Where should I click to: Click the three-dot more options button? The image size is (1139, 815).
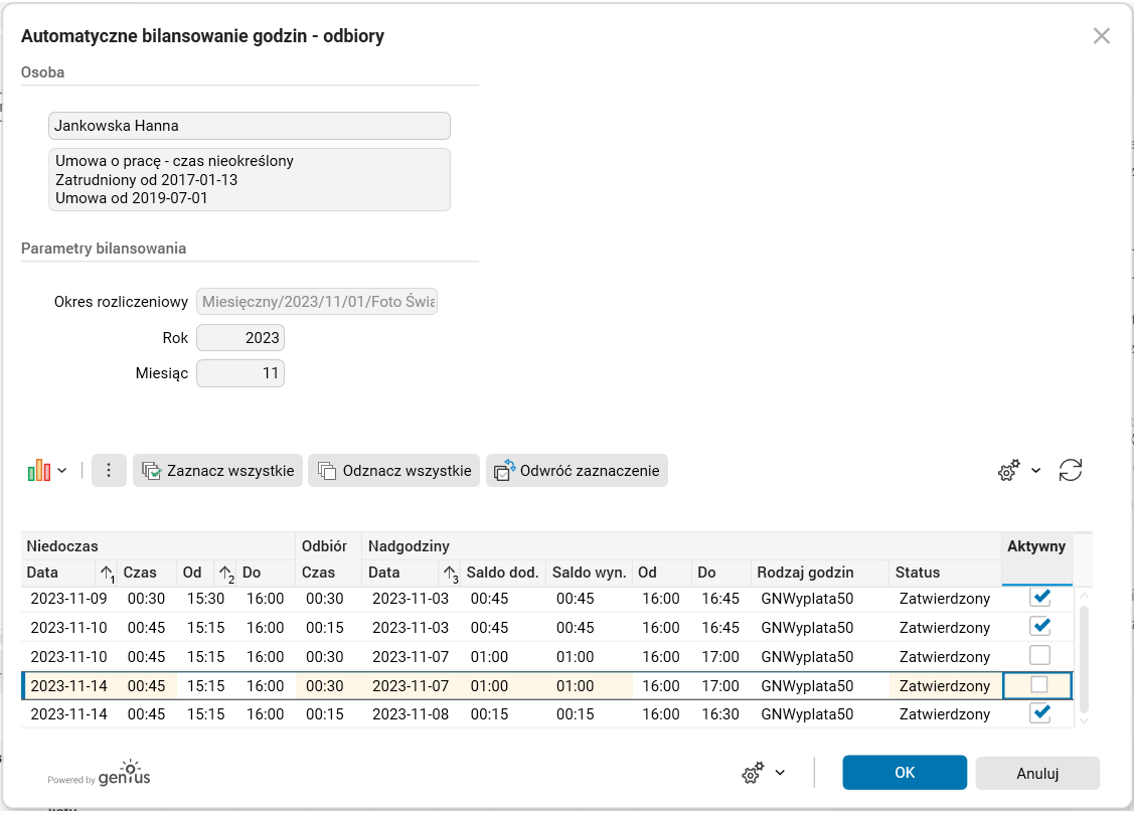[109, 470]
